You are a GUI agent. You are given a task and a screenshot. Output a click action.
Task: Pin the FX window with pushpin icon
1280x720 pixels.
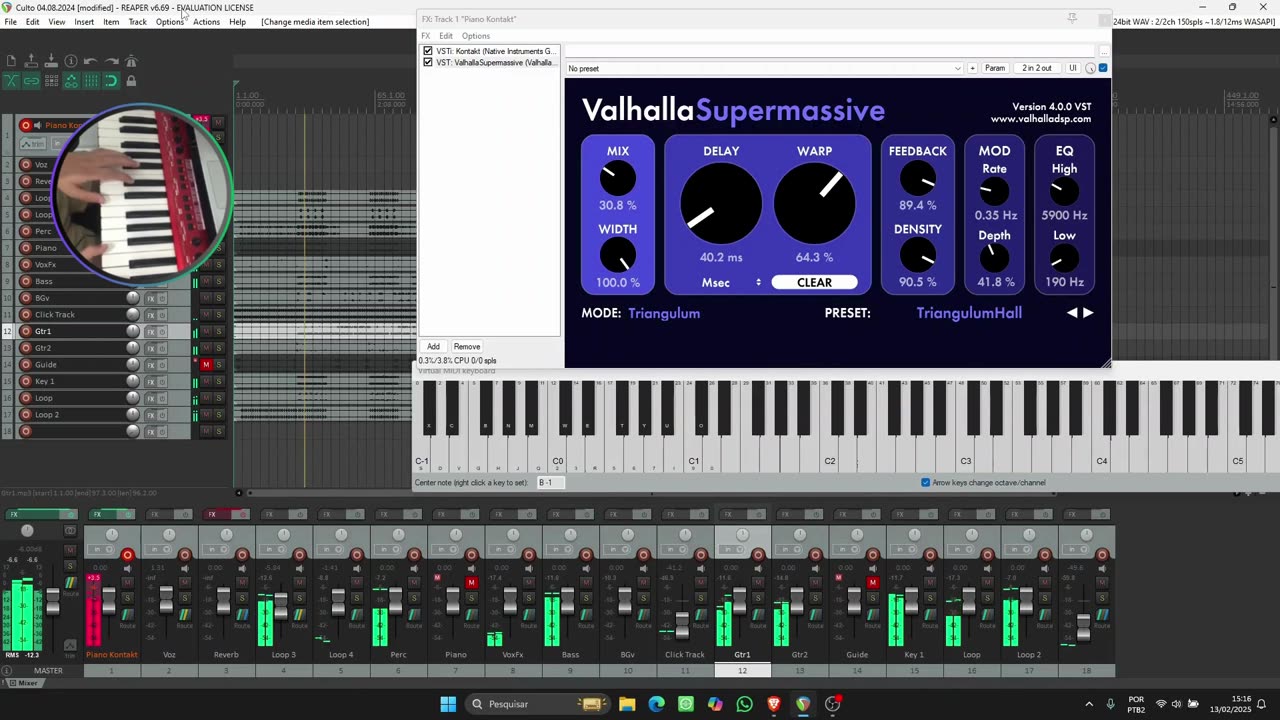(x=1072, y=18)
